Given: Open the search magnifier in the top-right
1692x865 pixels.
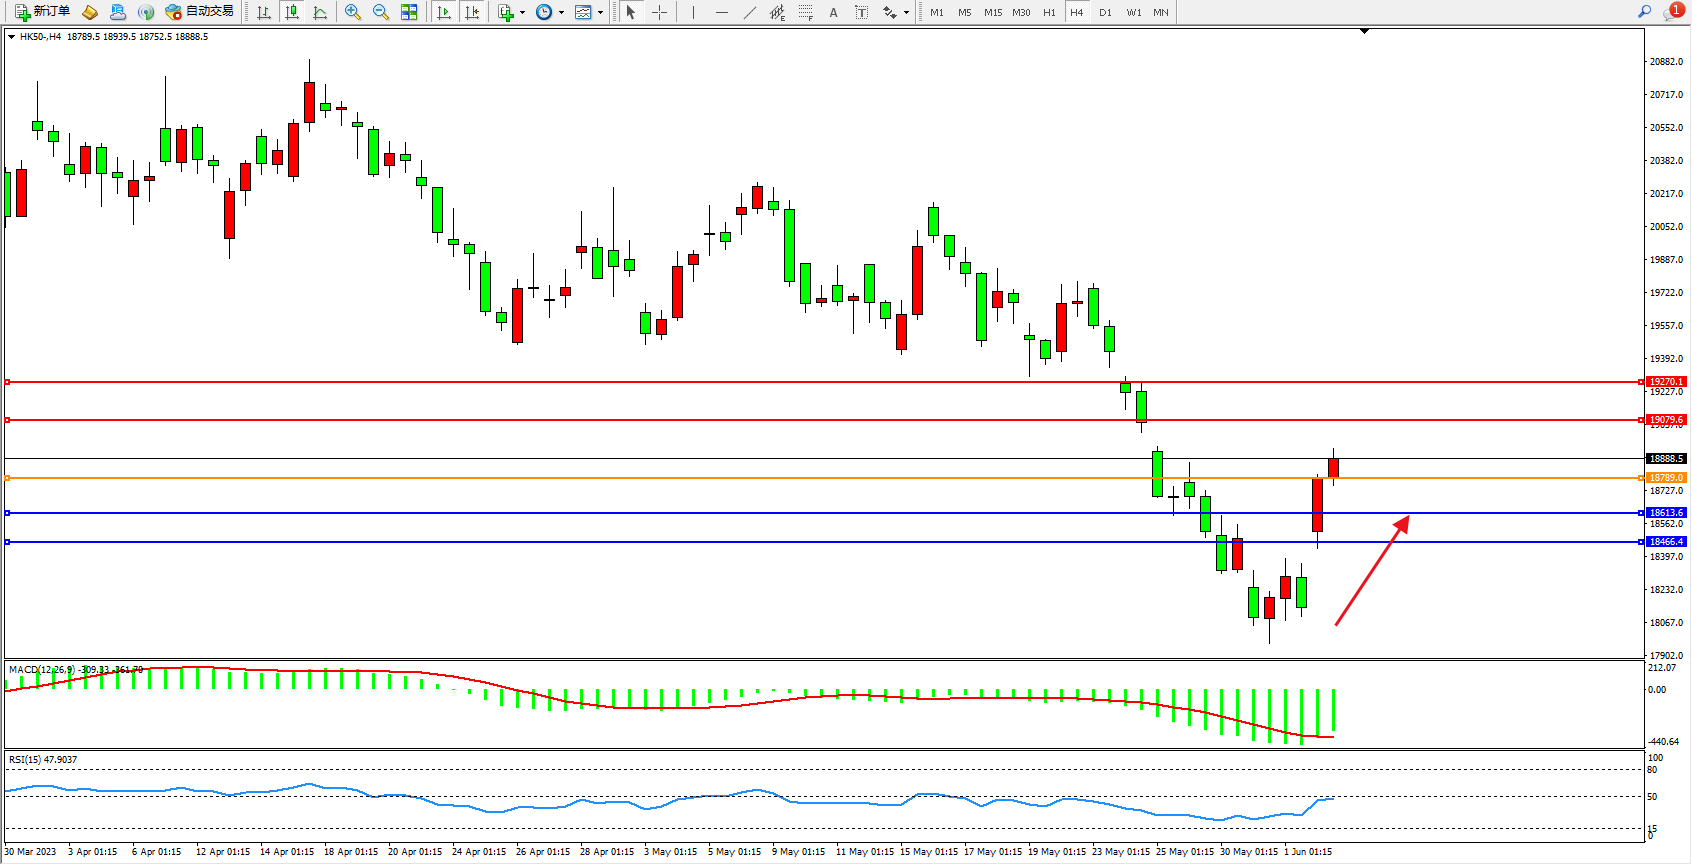Looking at the screenshot, I should click(x=1644, y=12).
